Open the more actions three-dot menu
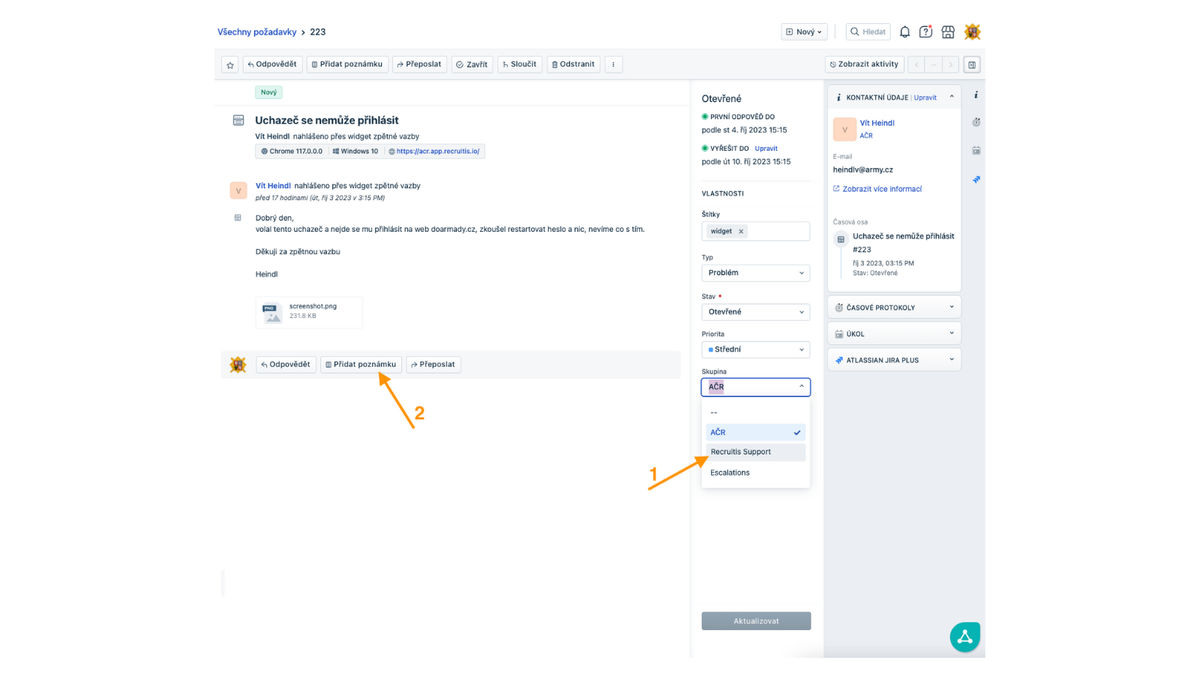1200x675 pixels. pyautogui.click(x=614, y=65)
